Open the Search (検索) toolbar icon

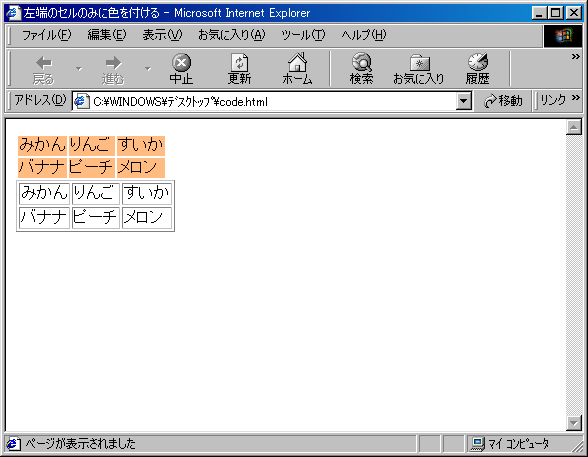pos(362,62)
